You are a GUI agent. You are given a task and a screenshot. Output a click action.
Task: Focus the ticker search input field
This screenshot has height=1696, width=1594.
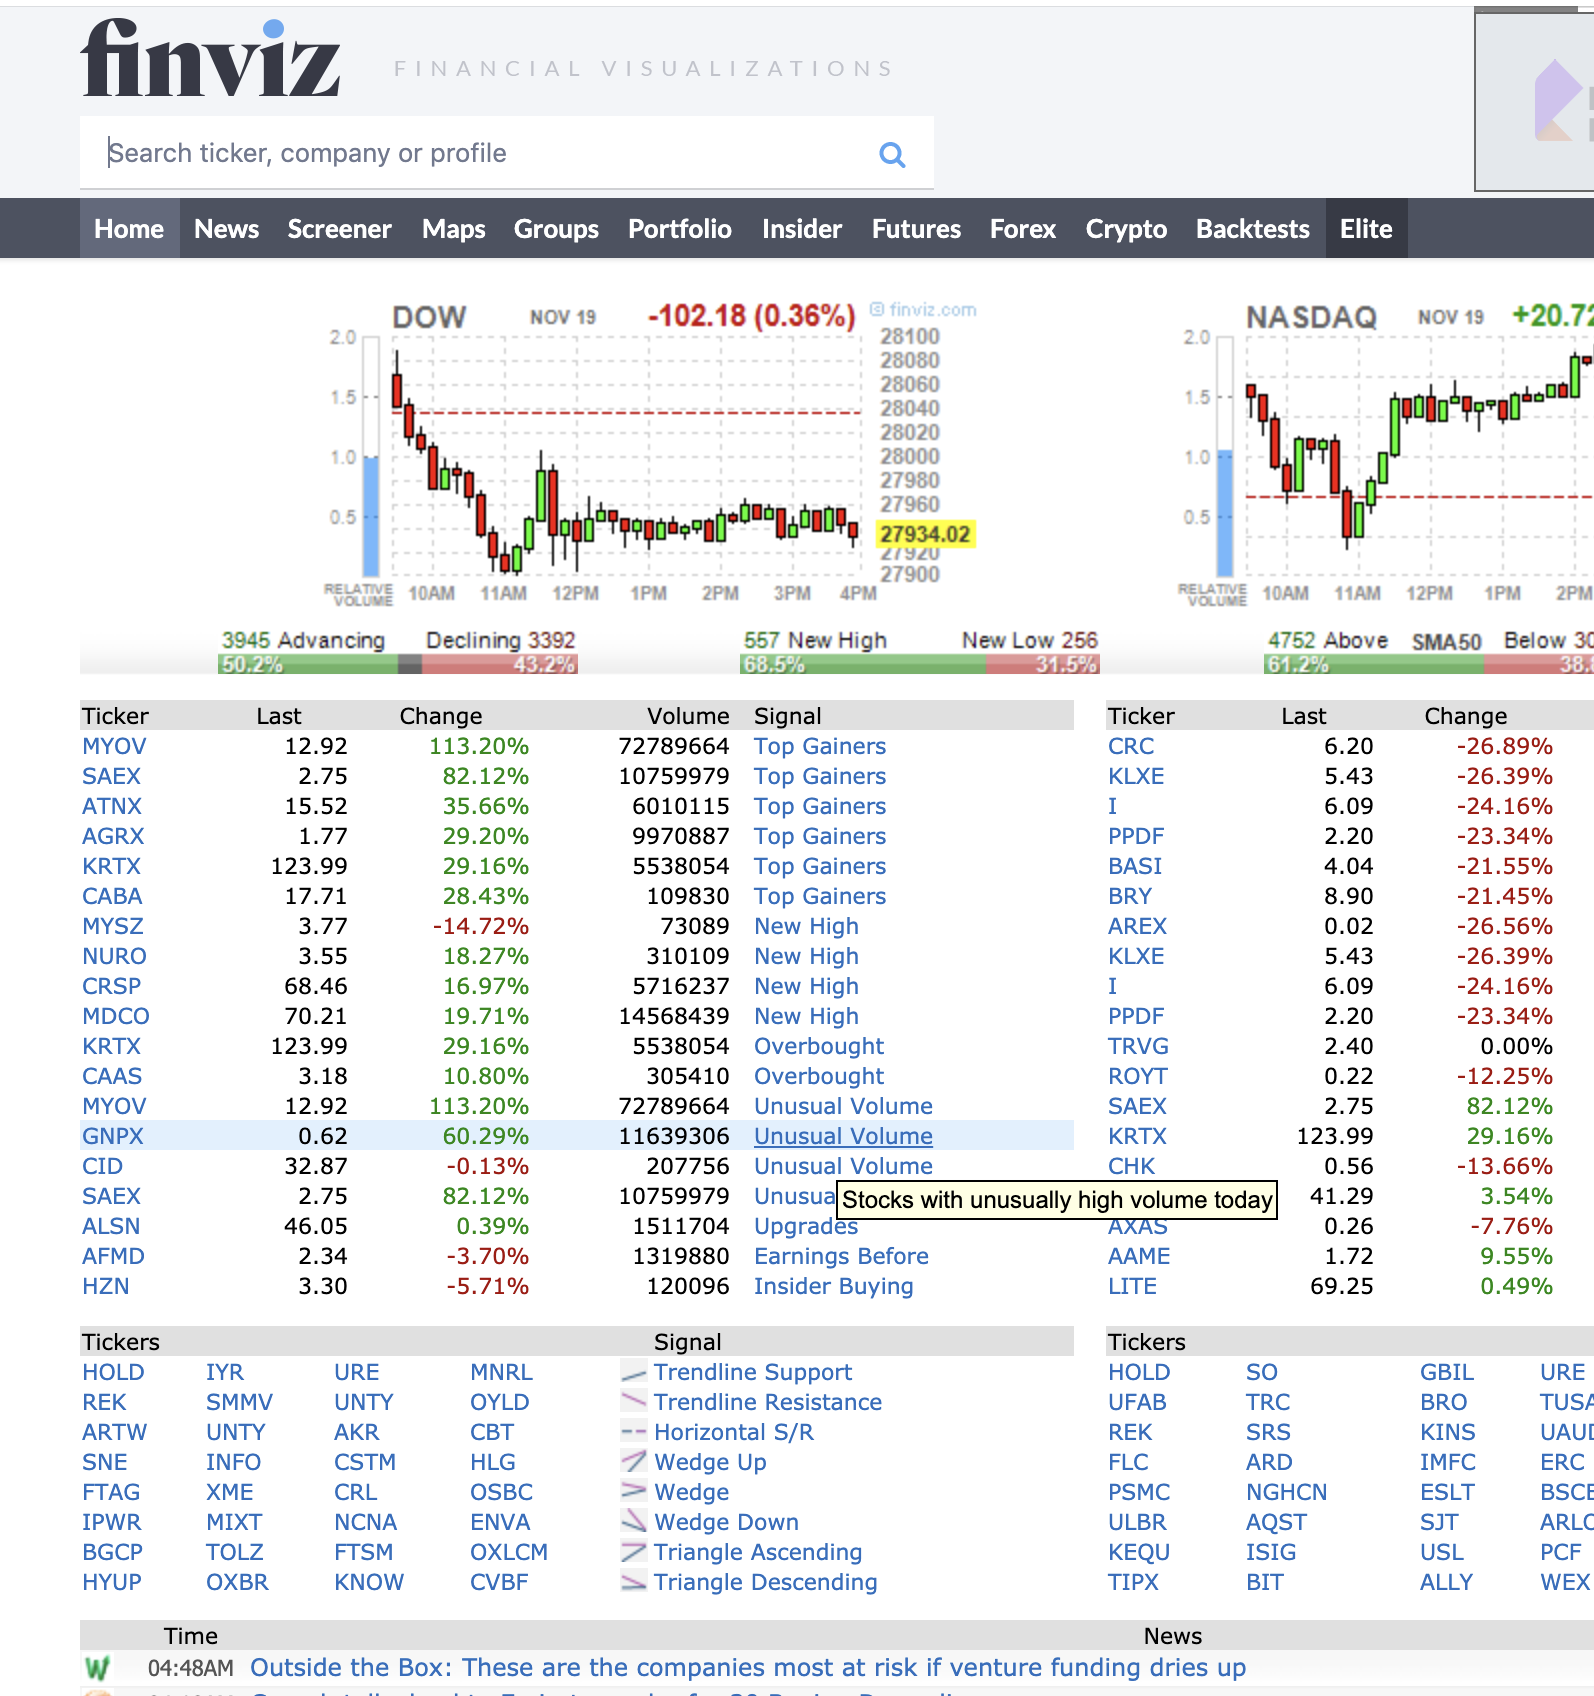[x=480, y=153]
